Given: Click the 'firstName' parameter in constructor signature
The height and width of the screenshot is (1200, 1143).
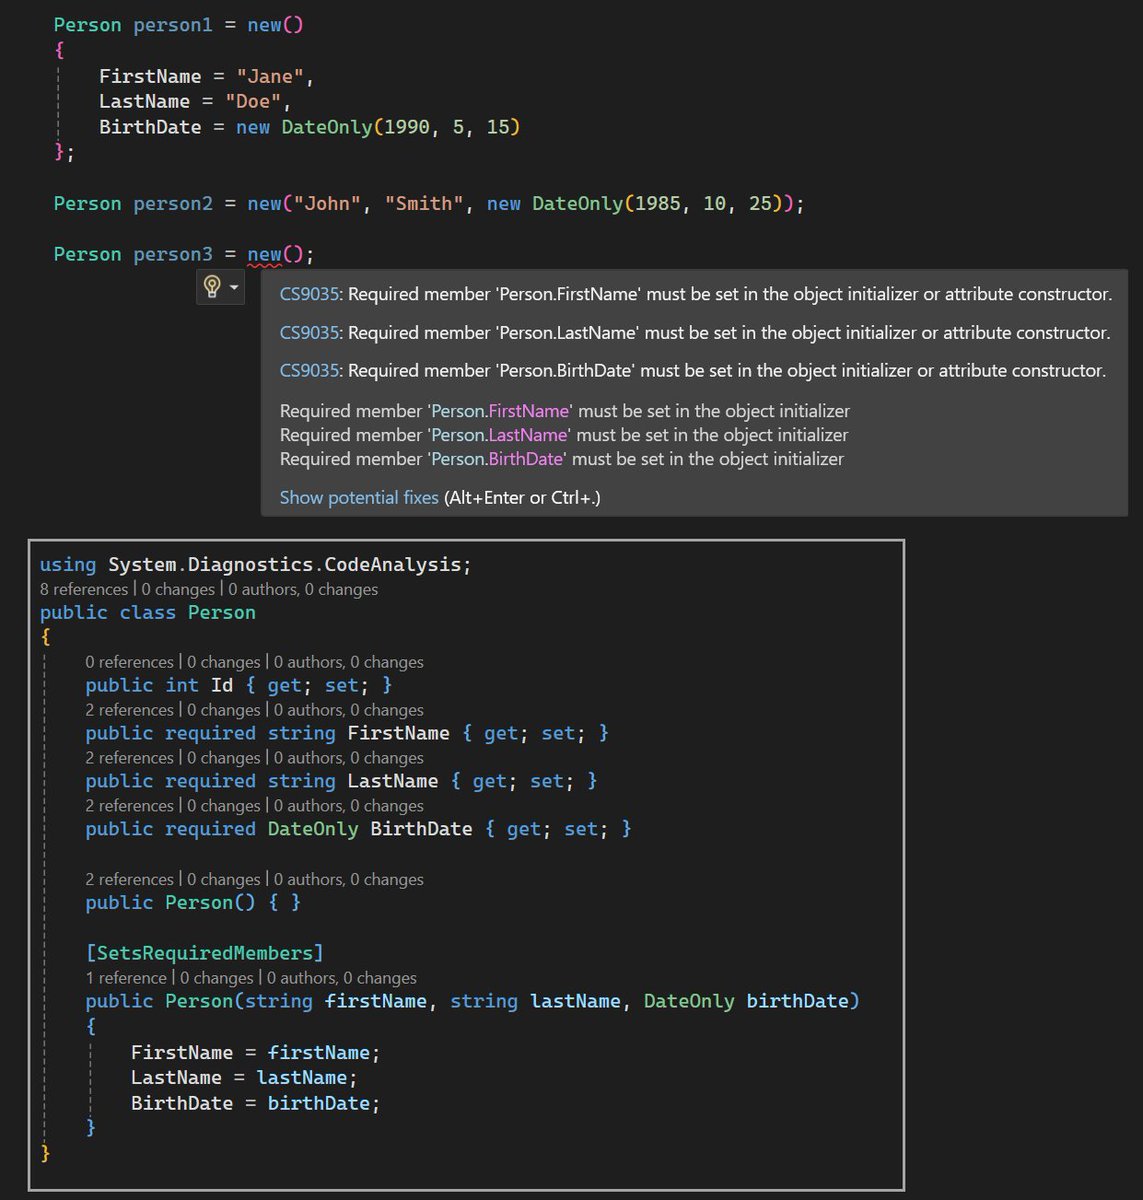Looking at the screenshot, I should (376, 1002).
